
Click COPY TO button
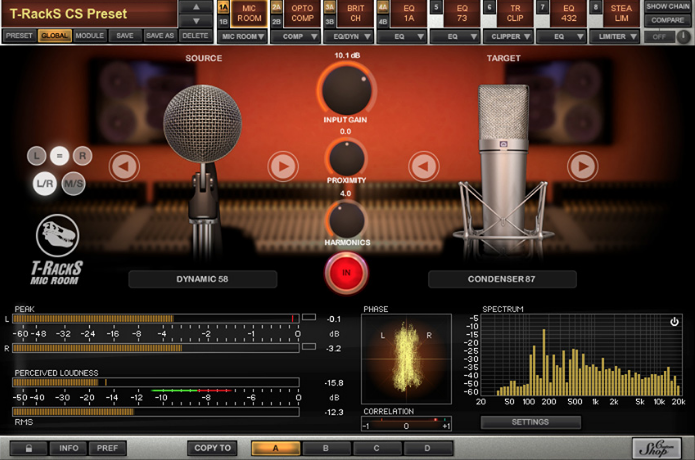212,448
